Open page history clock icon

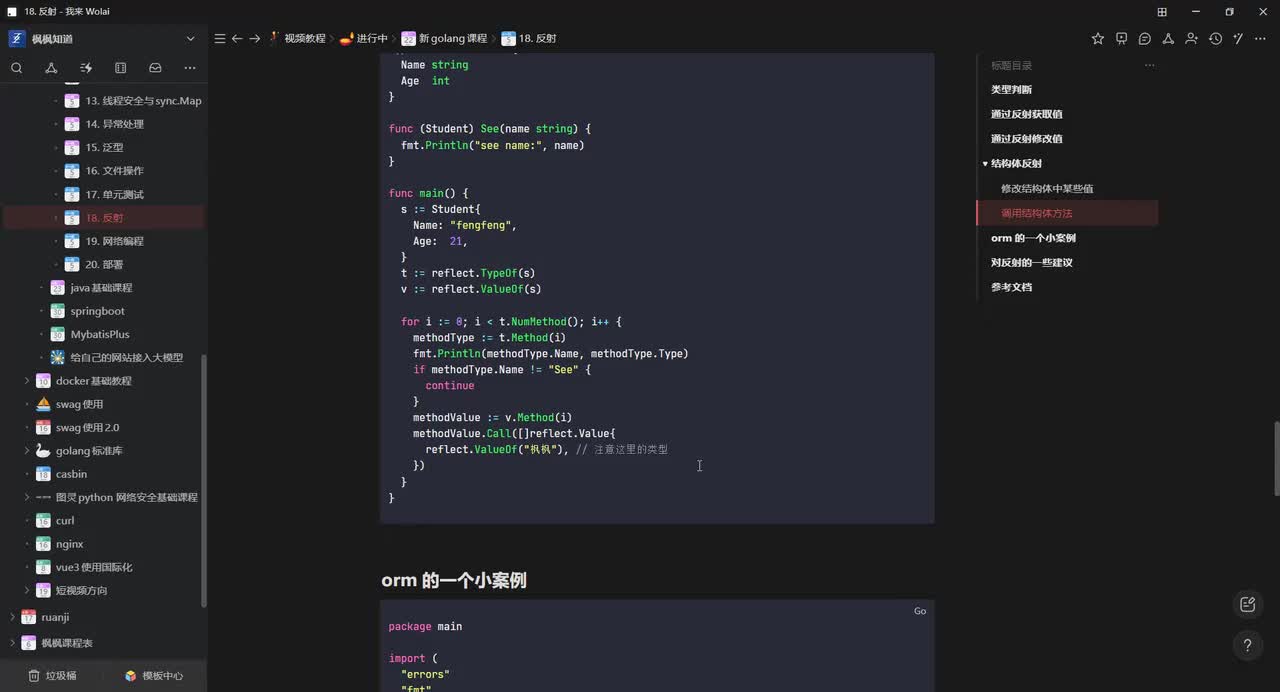[1215, 38]
